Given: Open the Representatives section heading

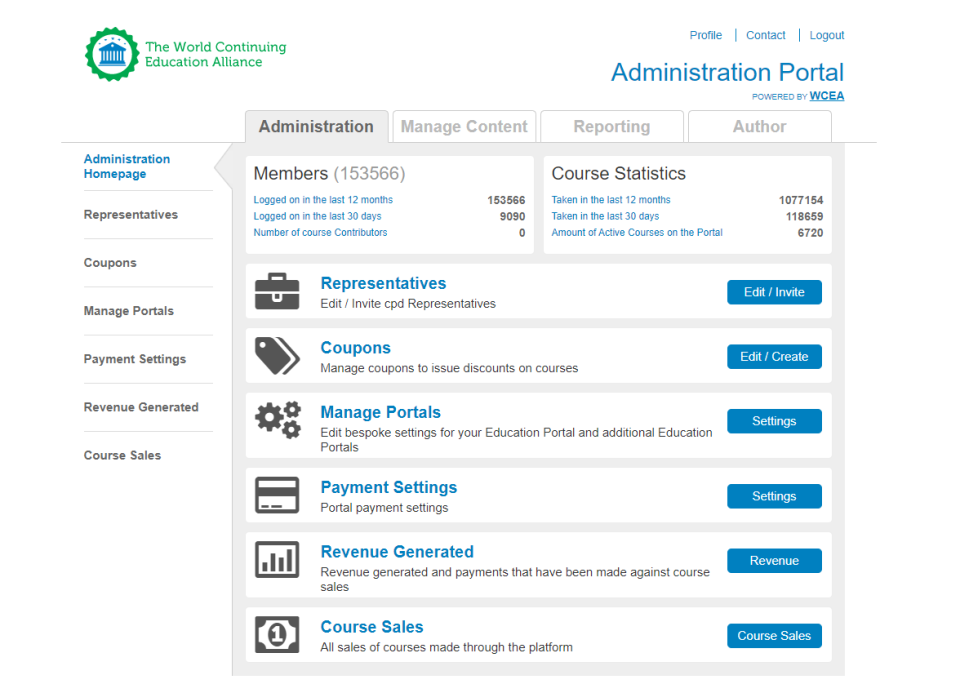Looking at the screenshot, I should pos(383,283).
